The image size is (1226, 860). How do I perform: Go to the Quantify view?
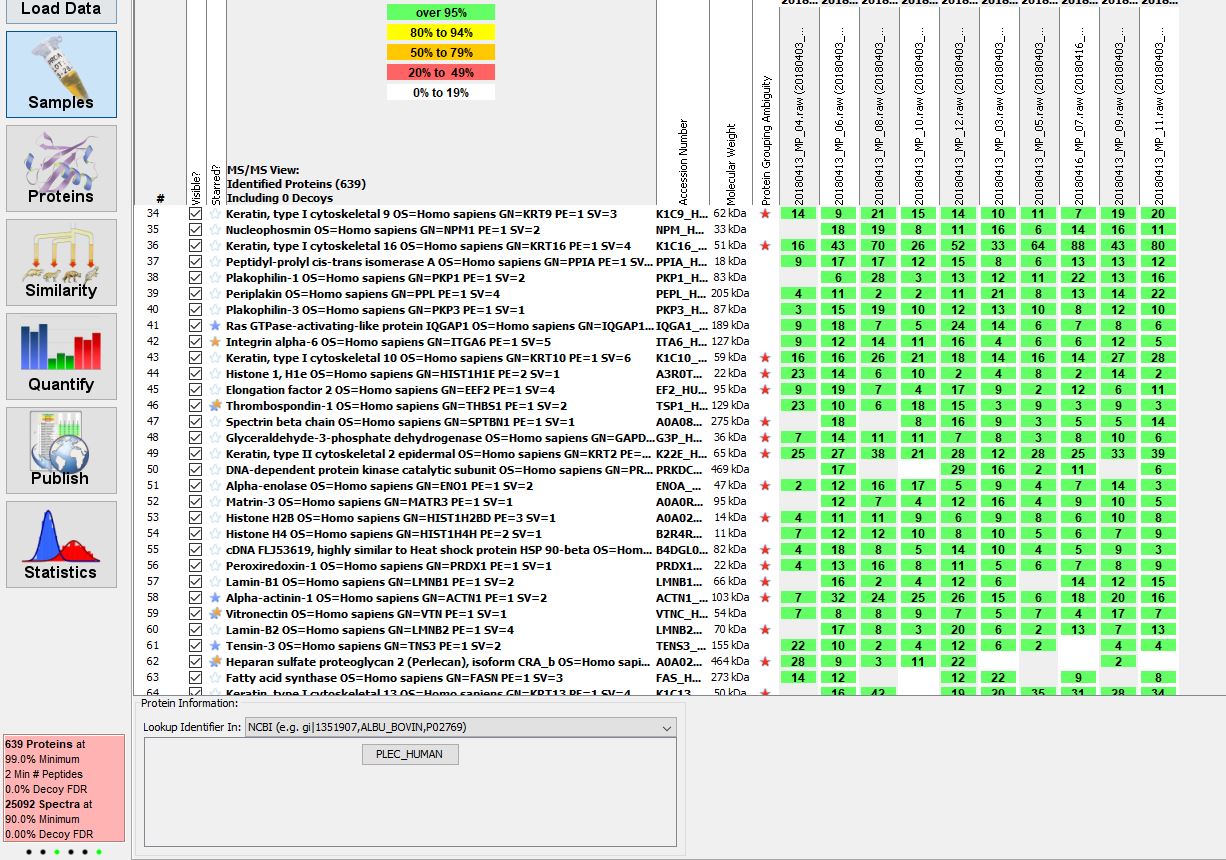pos(61,356)
